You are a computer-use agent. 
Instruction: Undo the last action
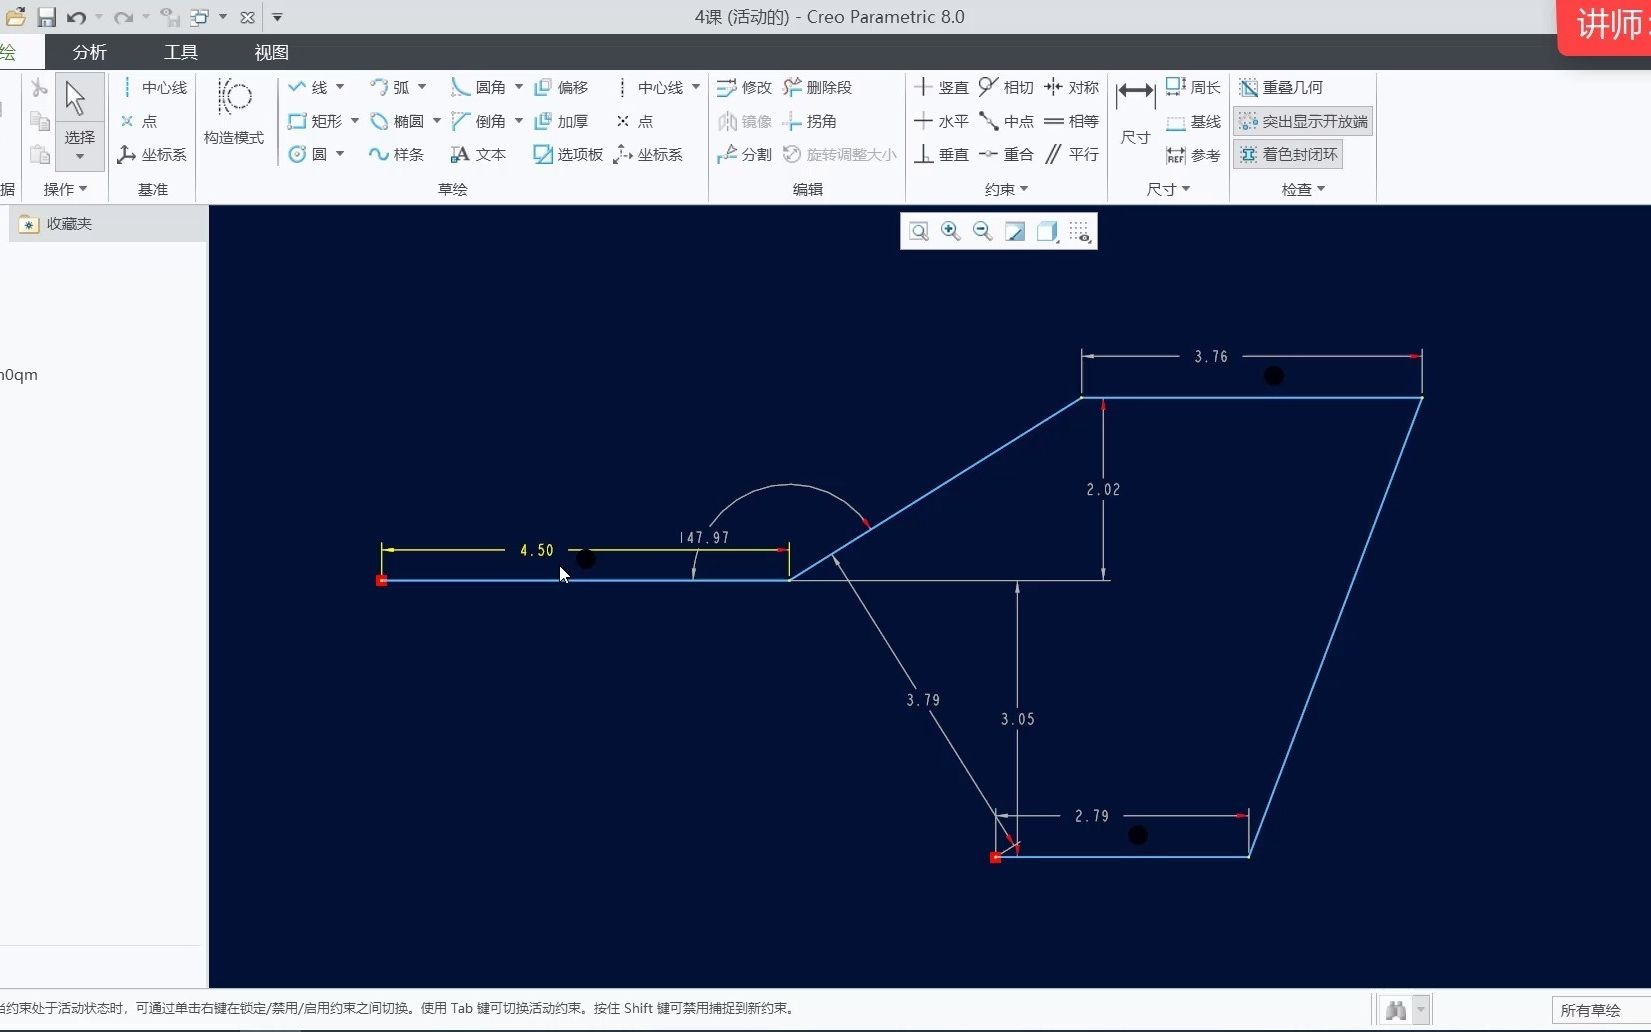coord(77,17)
